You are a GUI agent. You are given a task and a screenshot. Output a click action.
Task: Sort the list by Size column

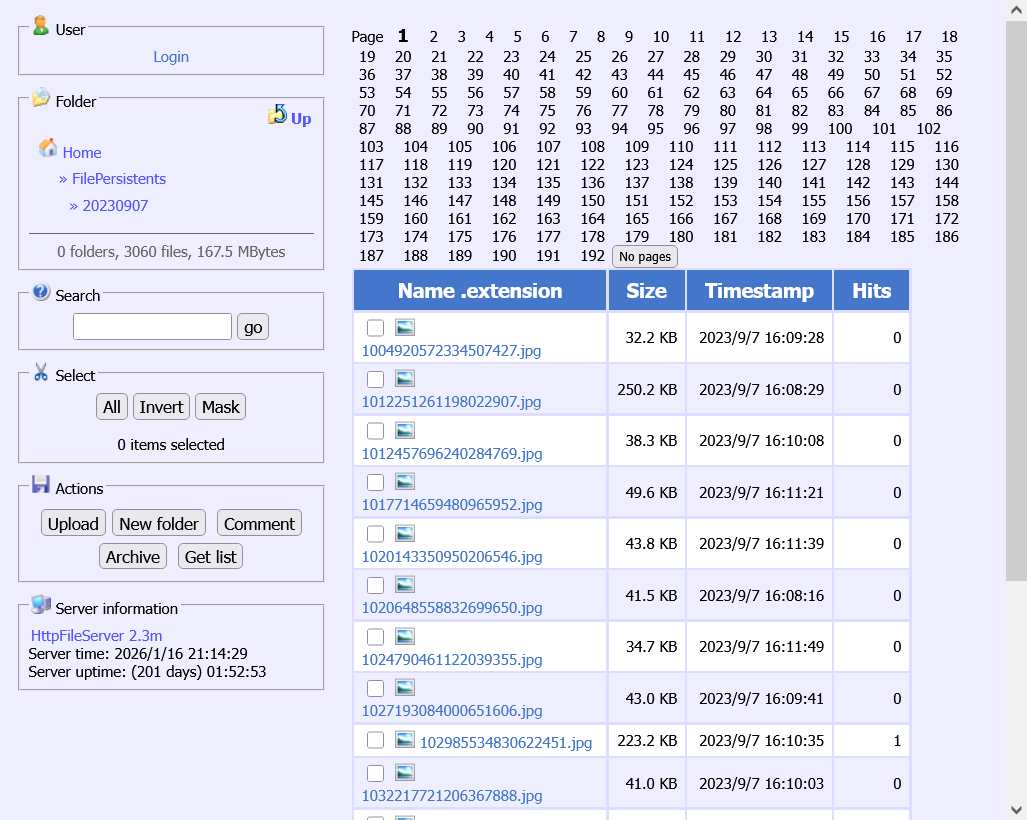tap(646, 291)
